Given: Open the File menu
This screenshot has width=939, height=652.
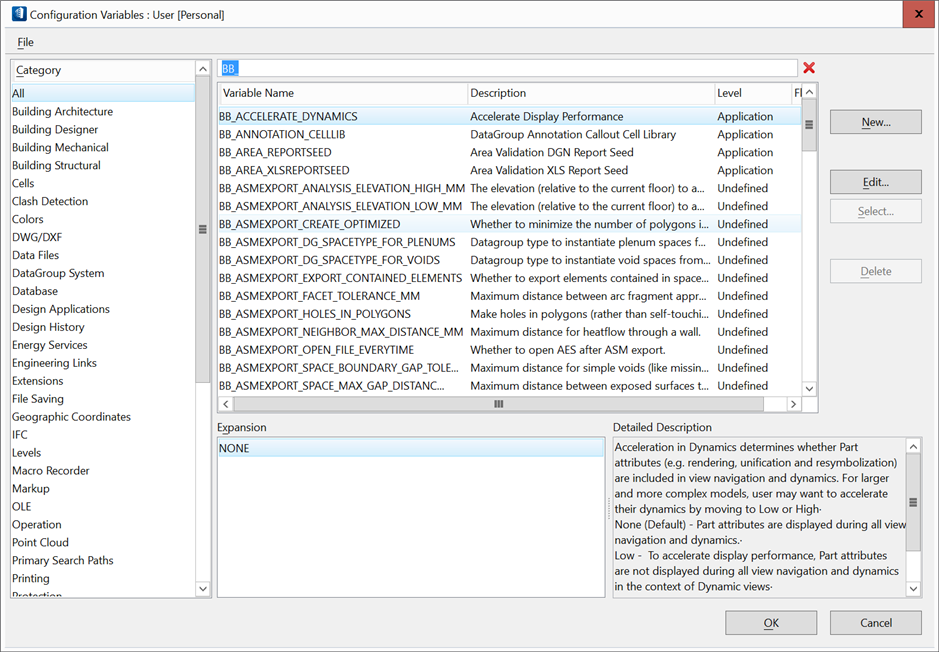Looking at the screenshot, I should tap(25, 42).
